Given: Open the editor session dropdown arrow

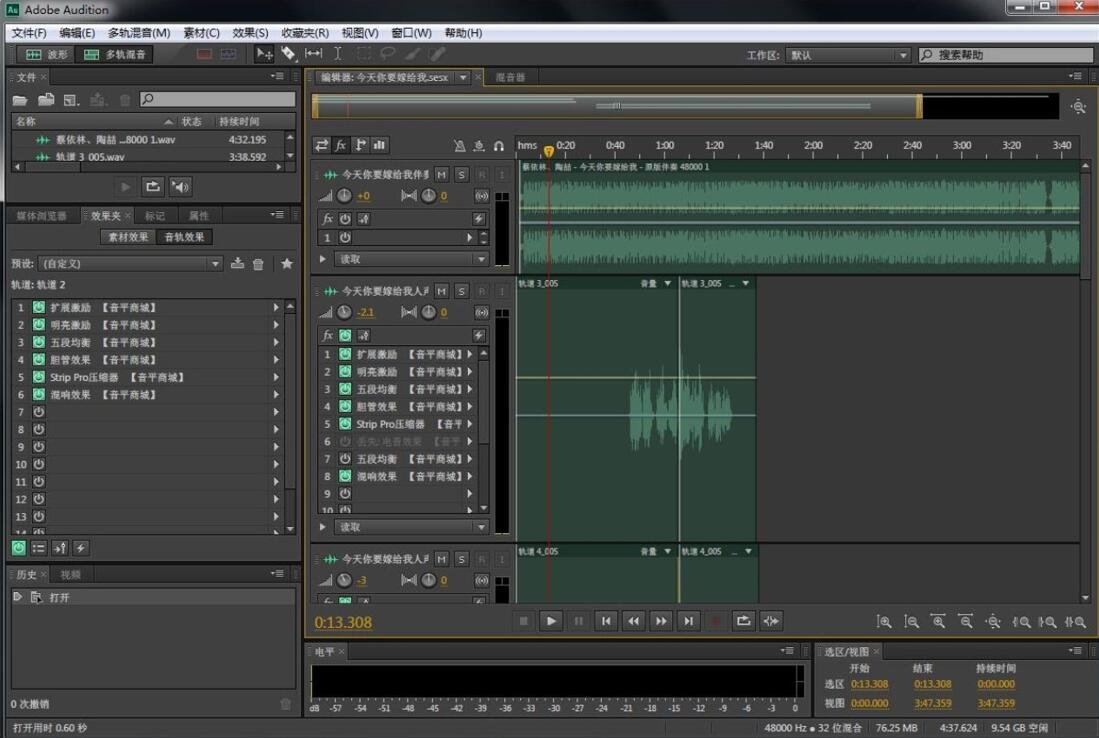Looking at the screenshot, I should (x=463, y=77).
